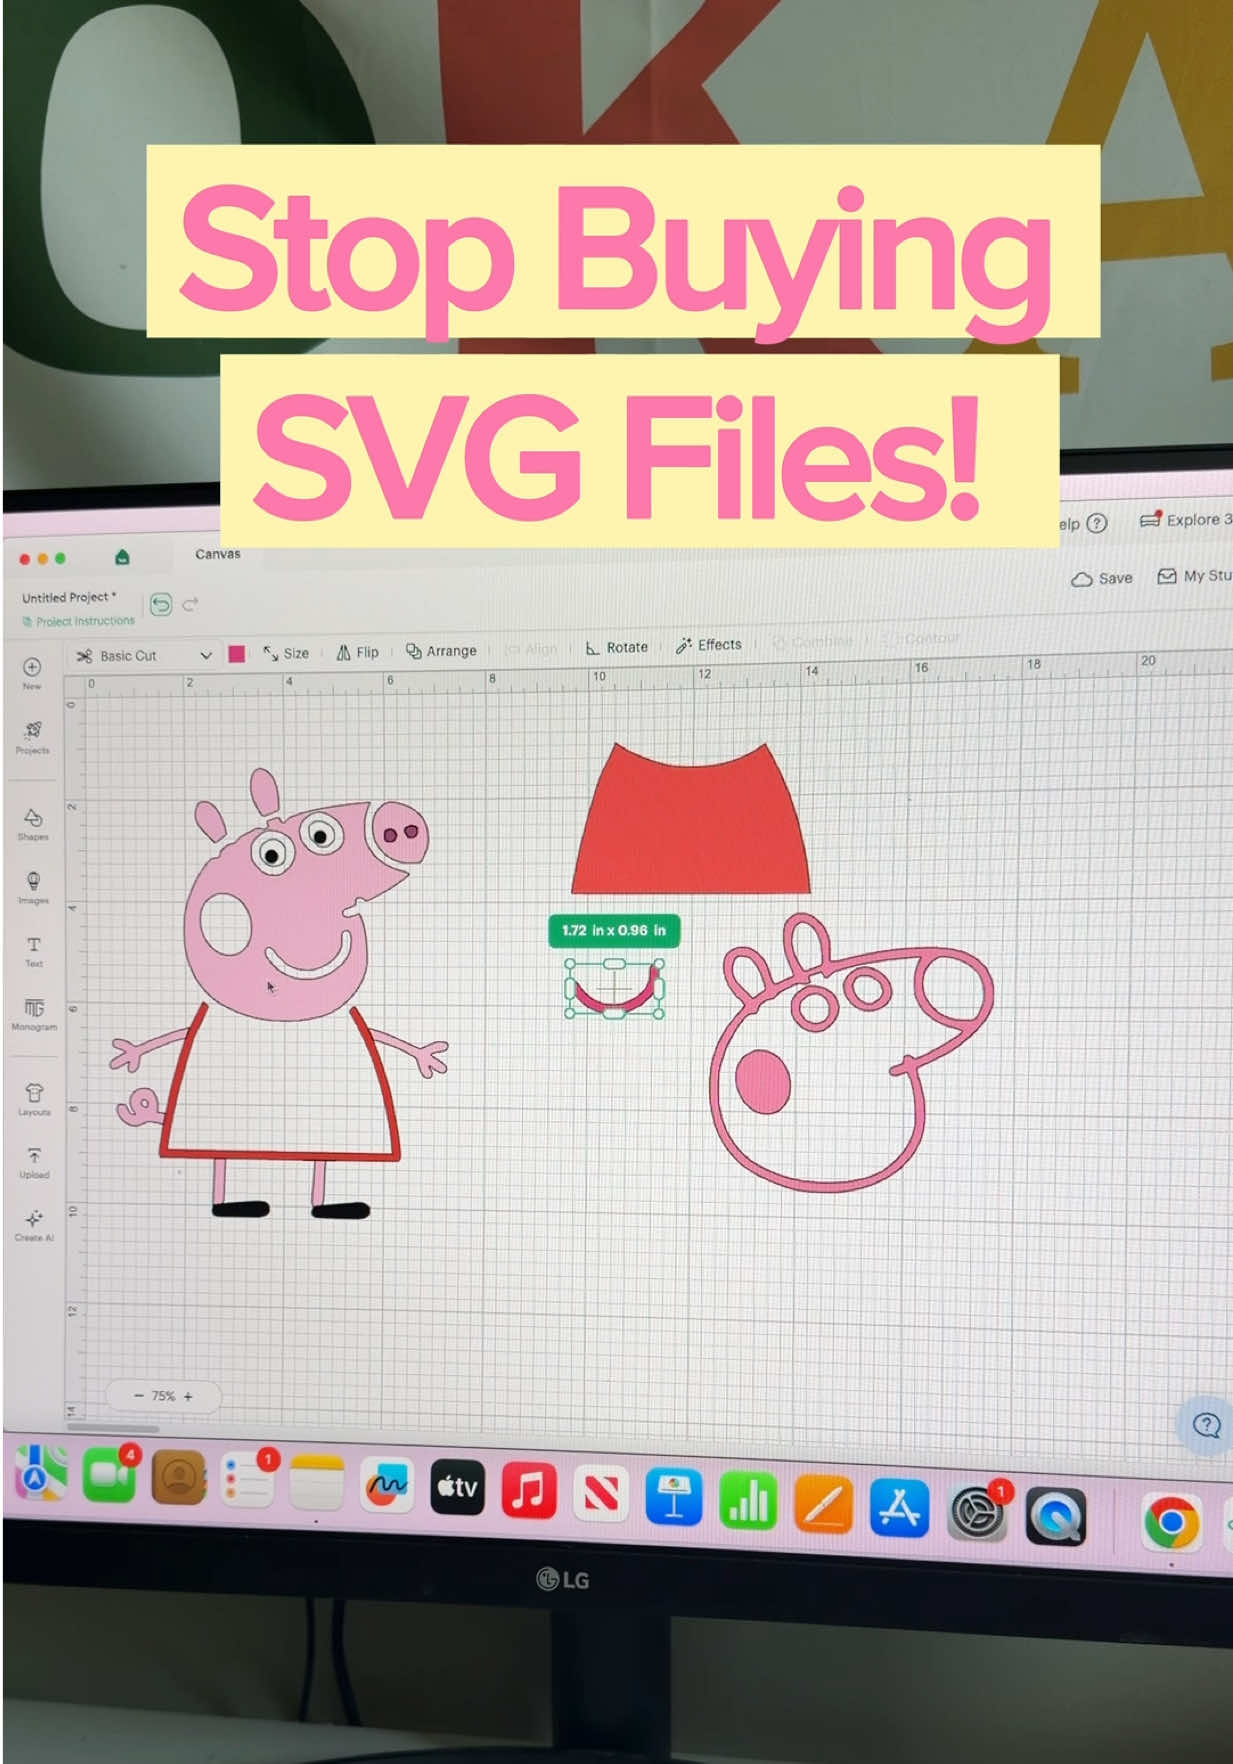This screenshot has height=1764, width=1233.
Task: Open the Size tool
Action: (286, 653)
